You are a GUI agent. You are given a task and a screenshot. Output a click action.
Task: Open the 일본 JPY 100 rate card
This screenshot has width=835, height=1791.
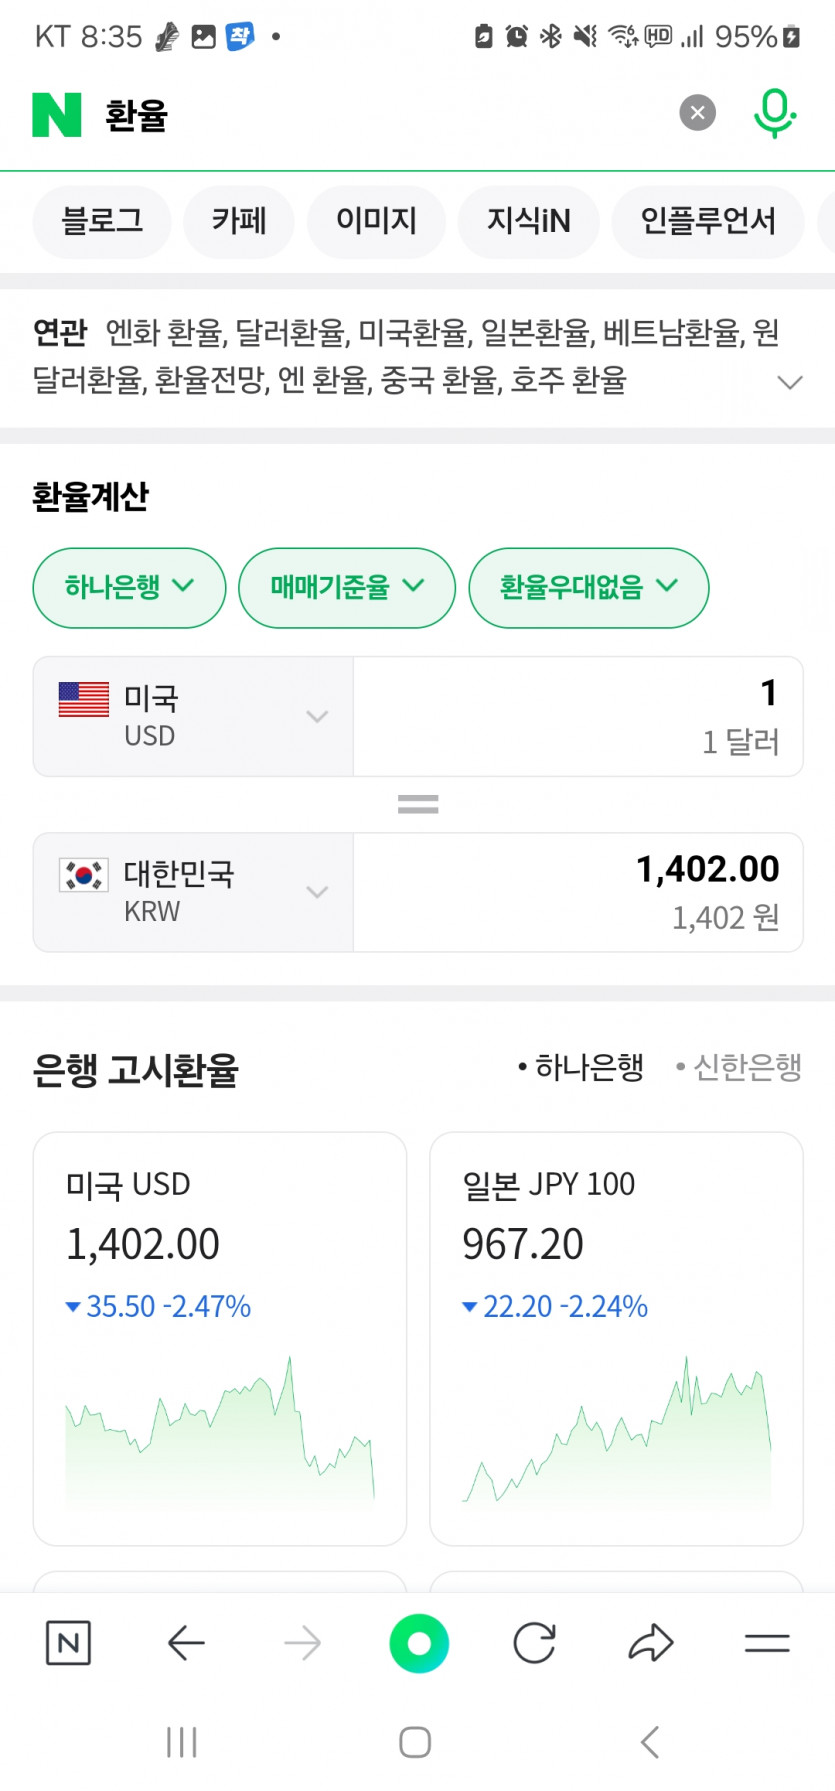coord(616,1338)
